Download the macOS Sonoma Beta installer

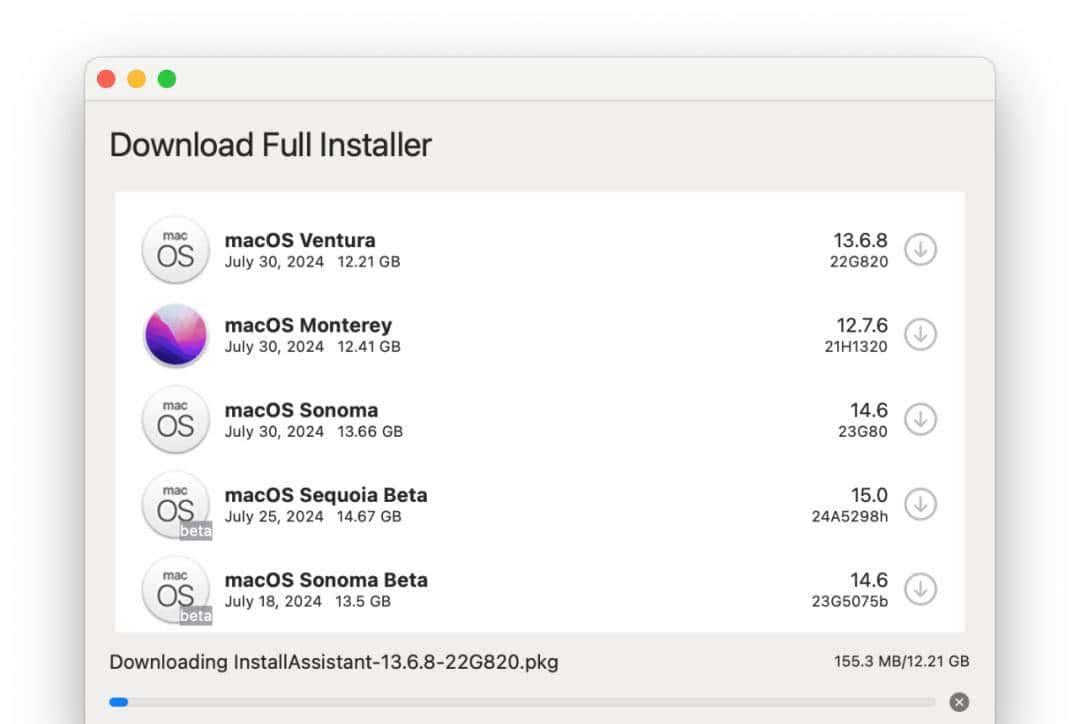tap(920, 590)
